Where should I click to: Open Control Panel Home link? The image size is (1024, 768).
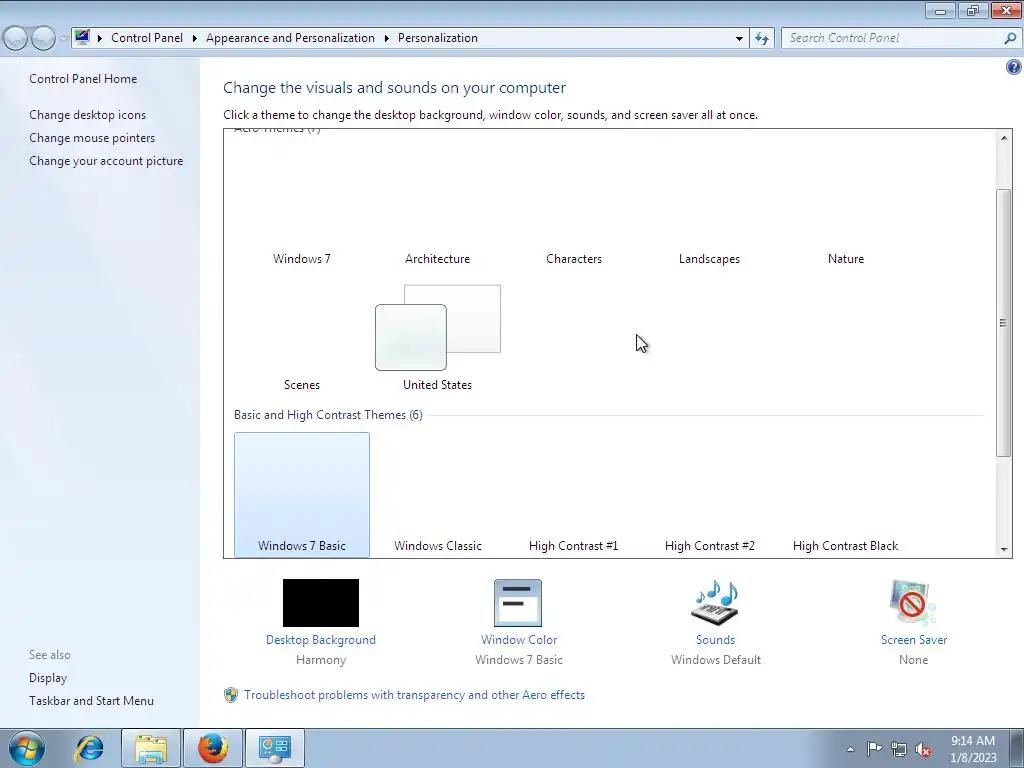tap(83, 78)
